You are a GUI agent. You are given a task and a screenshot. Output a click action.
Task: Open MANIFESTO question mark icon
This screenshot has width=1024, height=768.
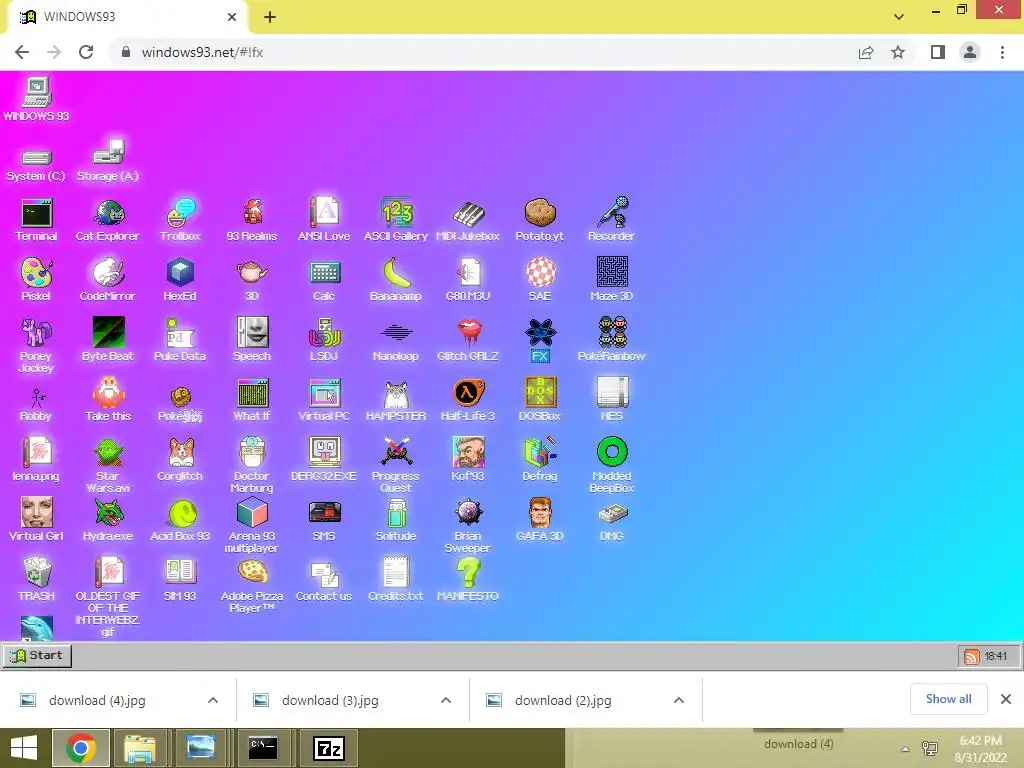coord(468,580)
